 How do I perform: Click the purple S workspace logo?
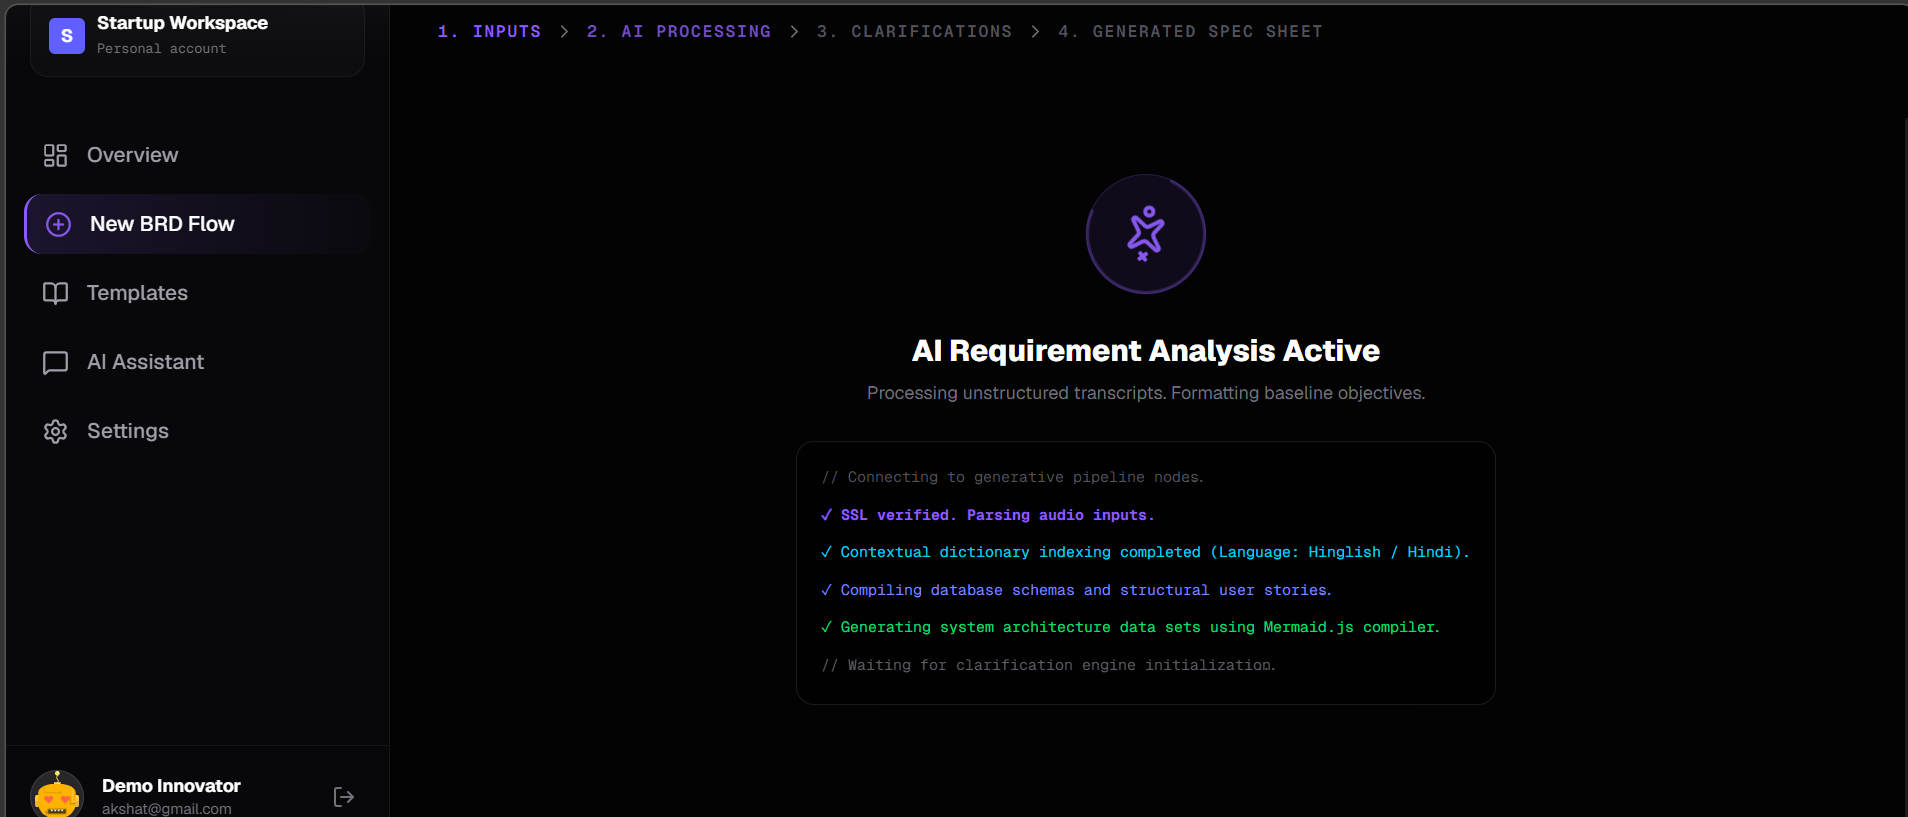(x=67, y=36)
